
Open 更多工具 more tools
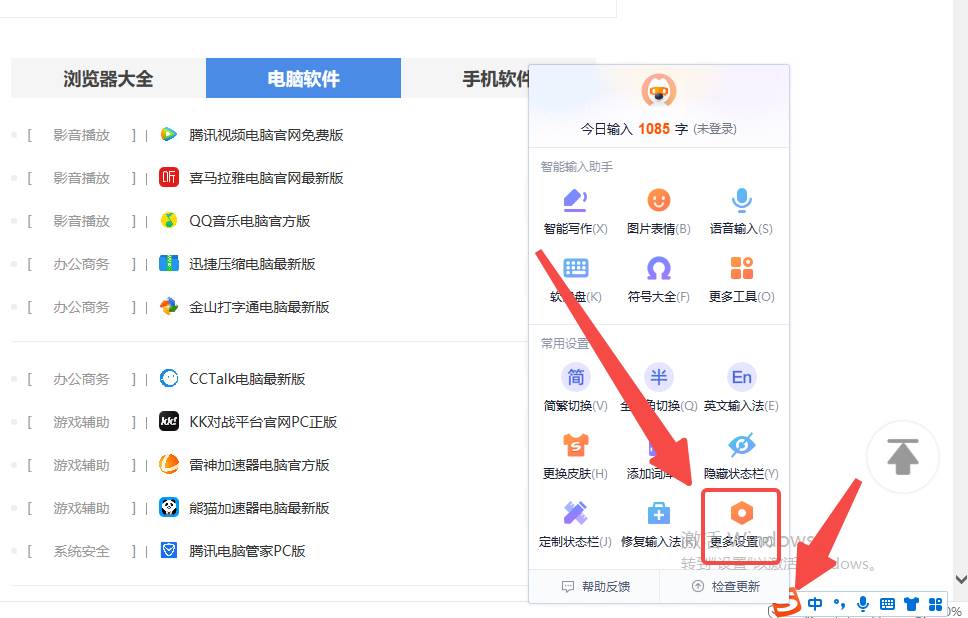(741, 280)
